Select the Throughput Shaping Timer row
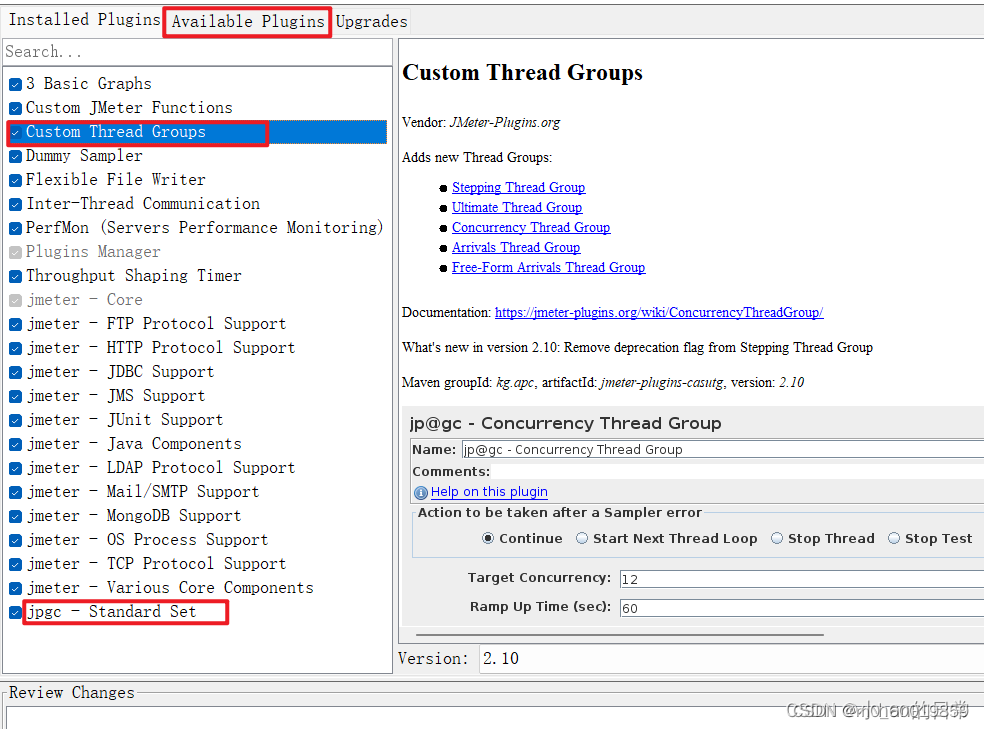The width and height of the screenshot is (984, 729). point(197,275)
